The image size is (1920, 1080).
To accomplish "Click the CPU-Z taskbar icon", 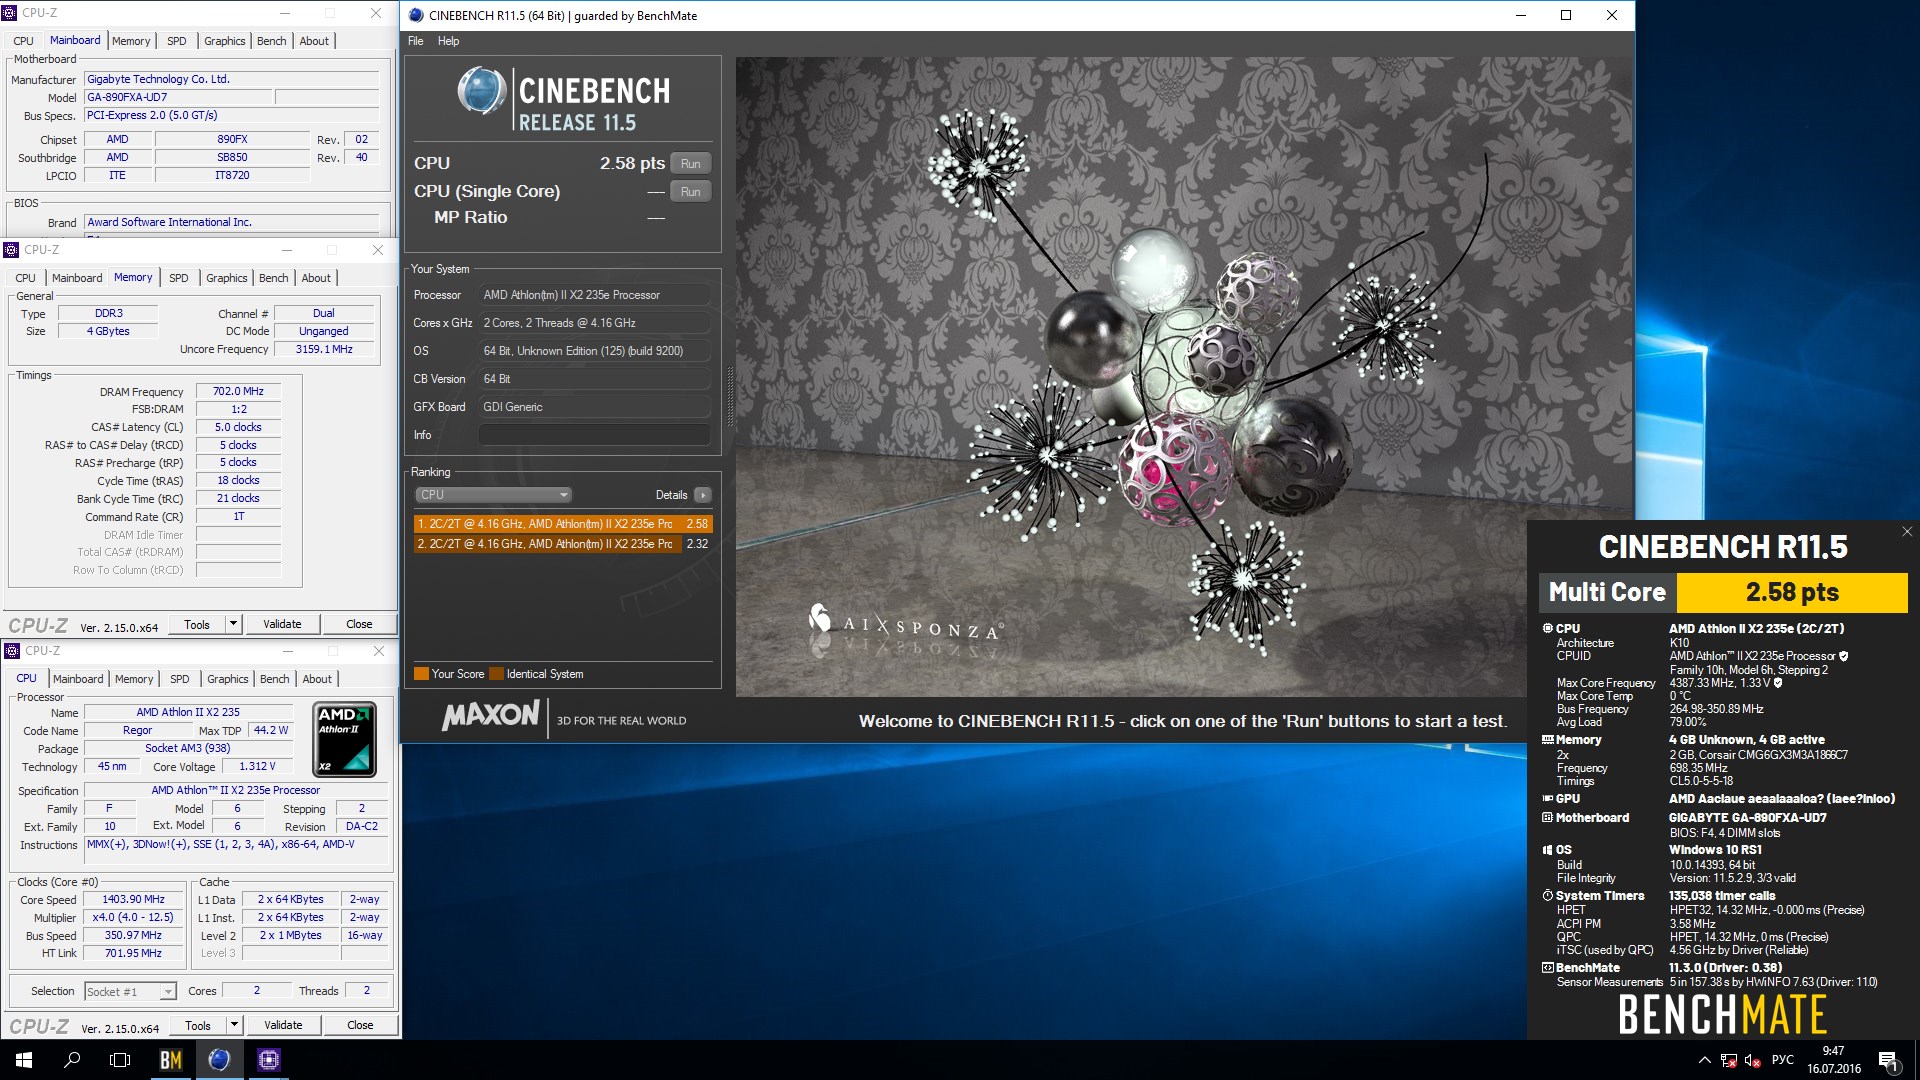I will coord(269,1060).
